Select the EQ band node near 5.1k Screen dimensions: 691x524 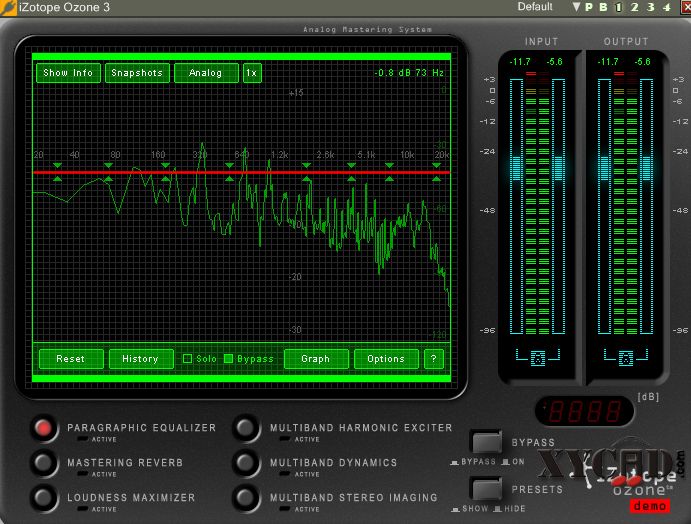(351, 172)
